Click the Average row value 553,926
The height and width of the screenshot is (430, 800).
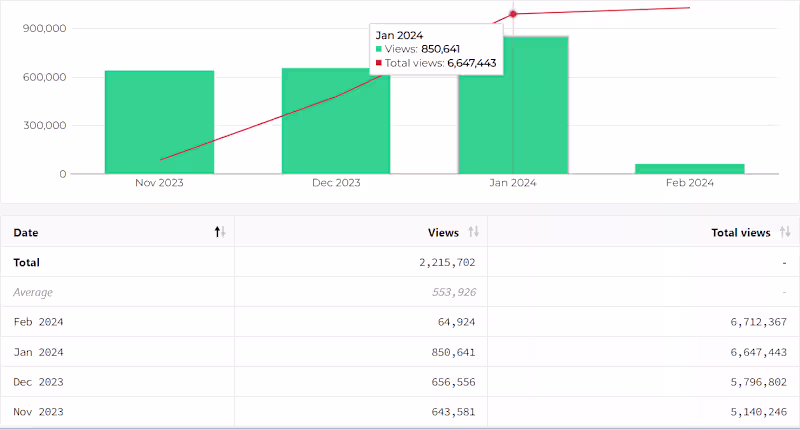454,292
